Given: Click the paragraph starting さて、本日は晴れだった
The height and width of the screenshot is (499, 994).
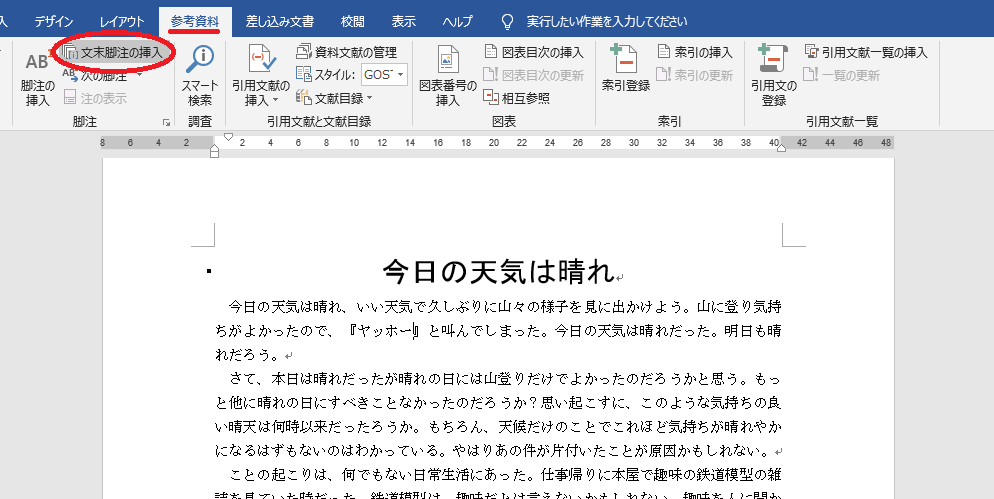Looking at the screenshot, I should [498, 415].
